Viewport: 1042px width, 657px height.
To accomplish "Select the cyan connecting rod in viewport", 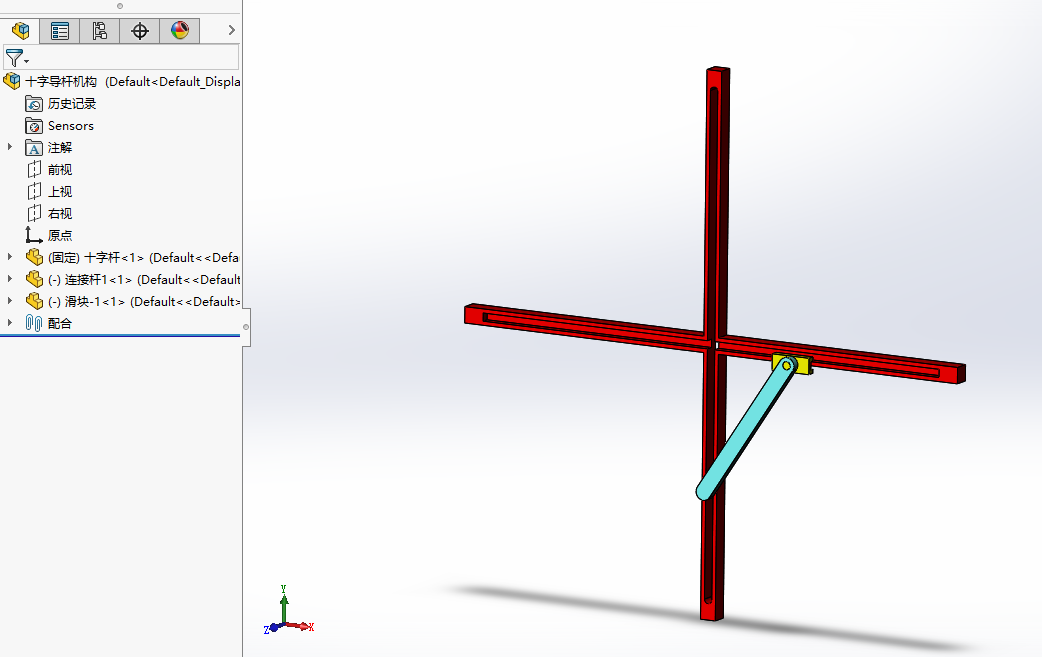I will (x=744, y=432).
